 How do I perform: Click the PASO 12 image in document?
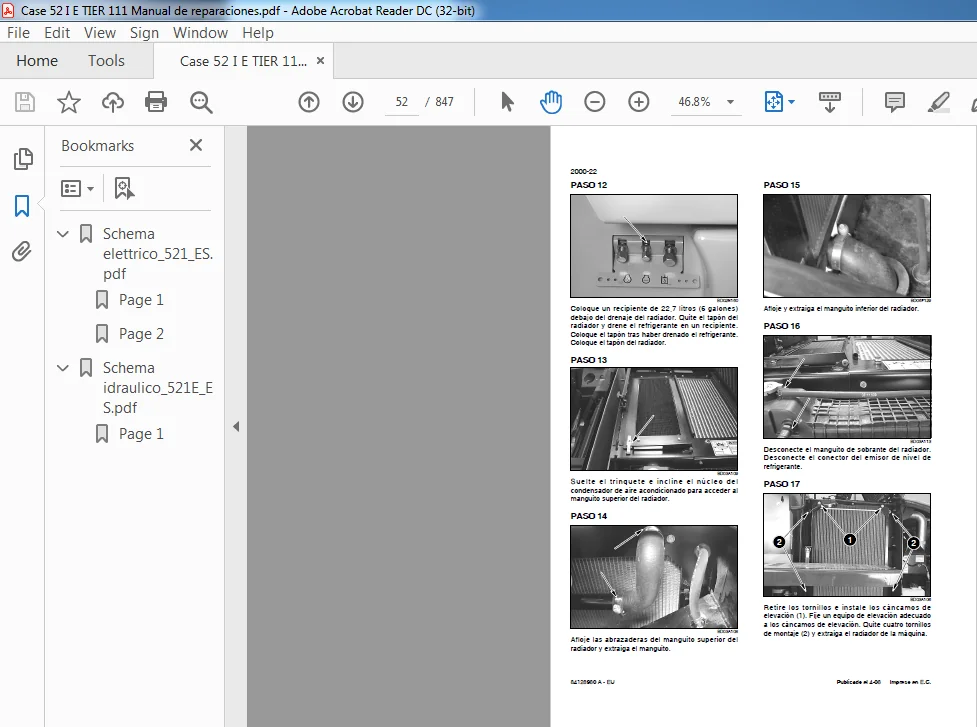pyautogui.click(x=654, y=245)
